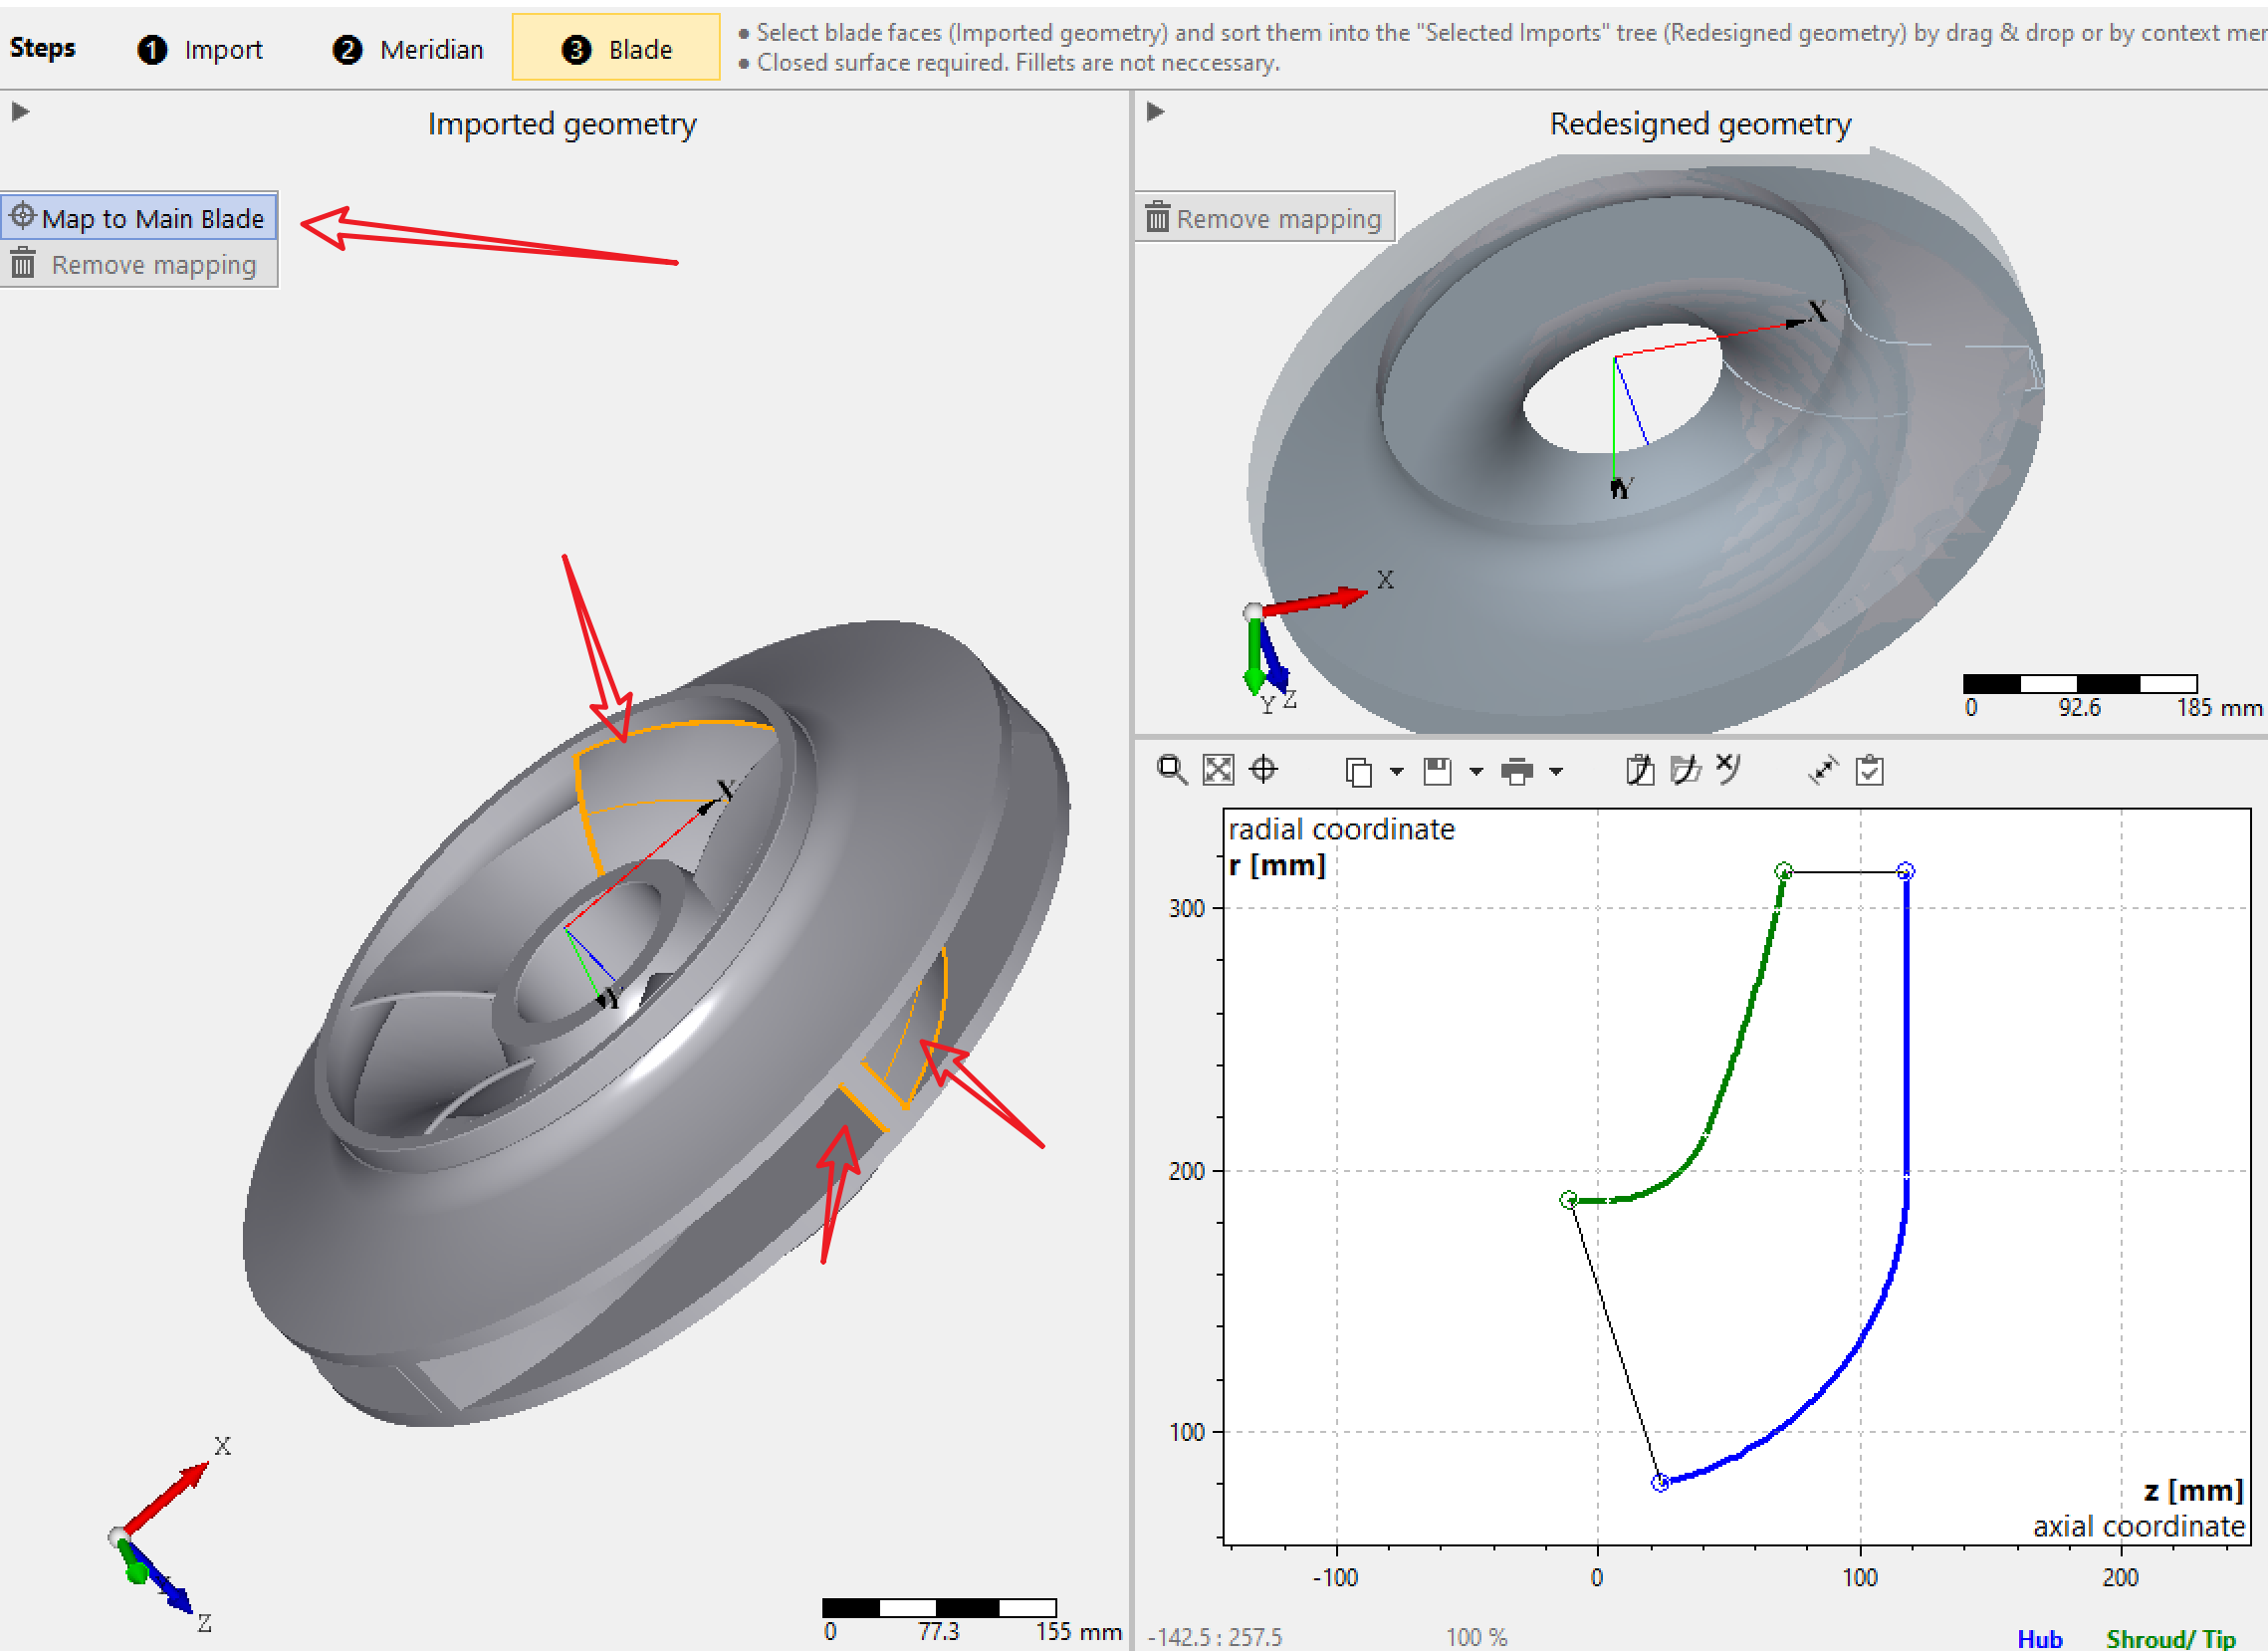Go to the Import step
Image resolution: width=2268 pixels, height=1651 pixels.
[x=200, y=49]
